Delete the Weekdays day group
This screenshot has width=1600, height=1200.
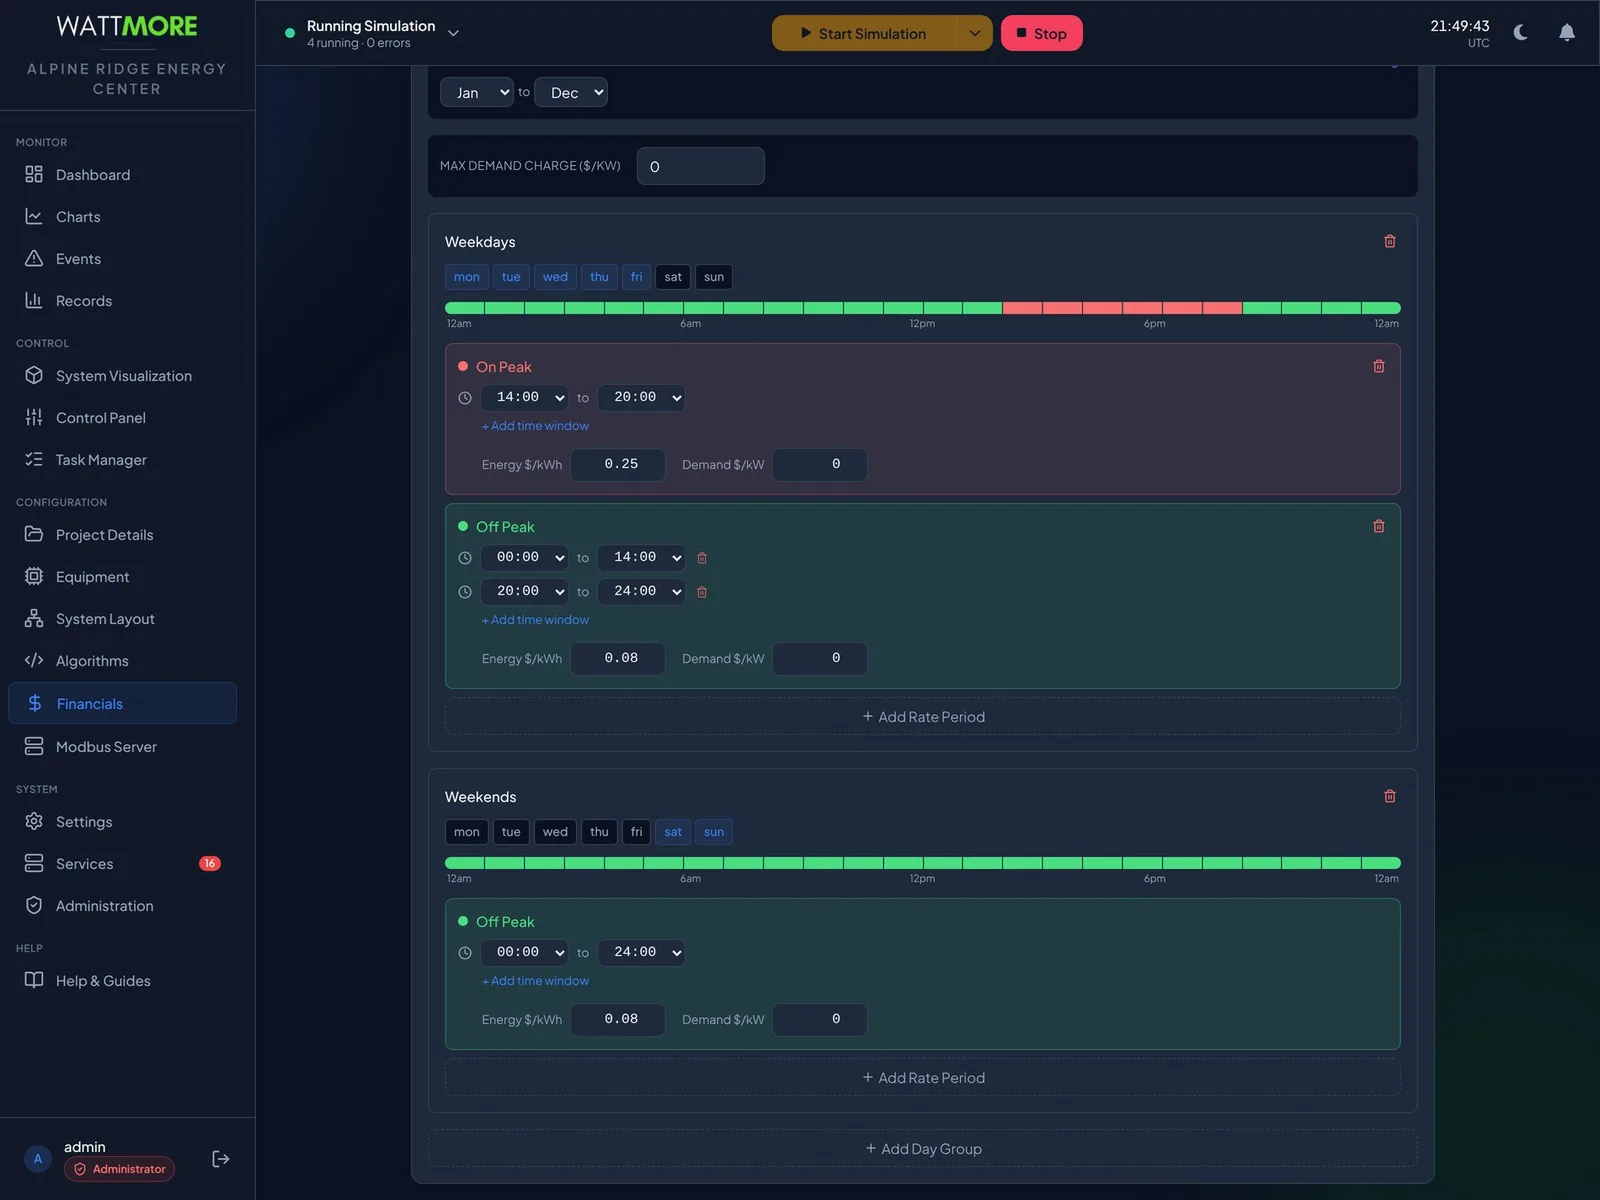point(1389,241)
